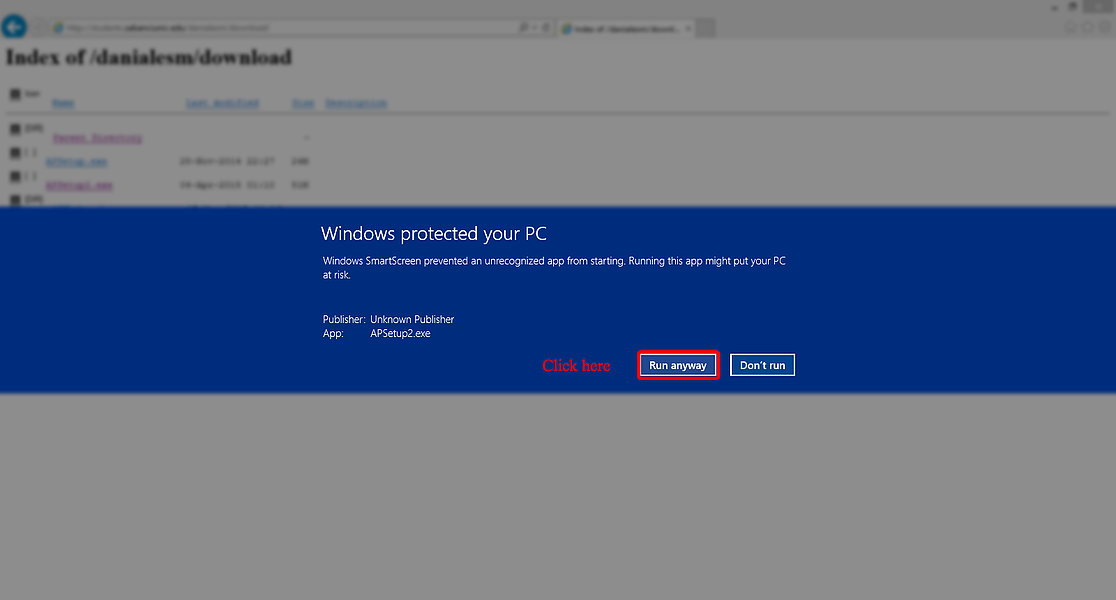The height and width of the screenshot is (600, 1116).
Task: Open the browser Tools gear icon
Action: [x=1105, y=27]
